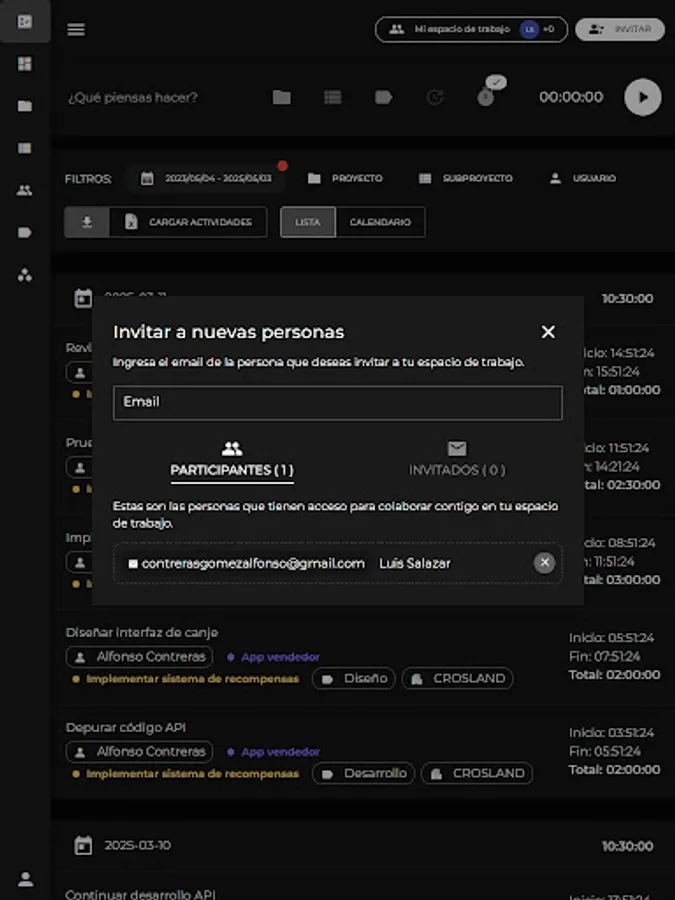Open the projects folder sidebar icon
675x900 pixels.
(x=25, y=106)
